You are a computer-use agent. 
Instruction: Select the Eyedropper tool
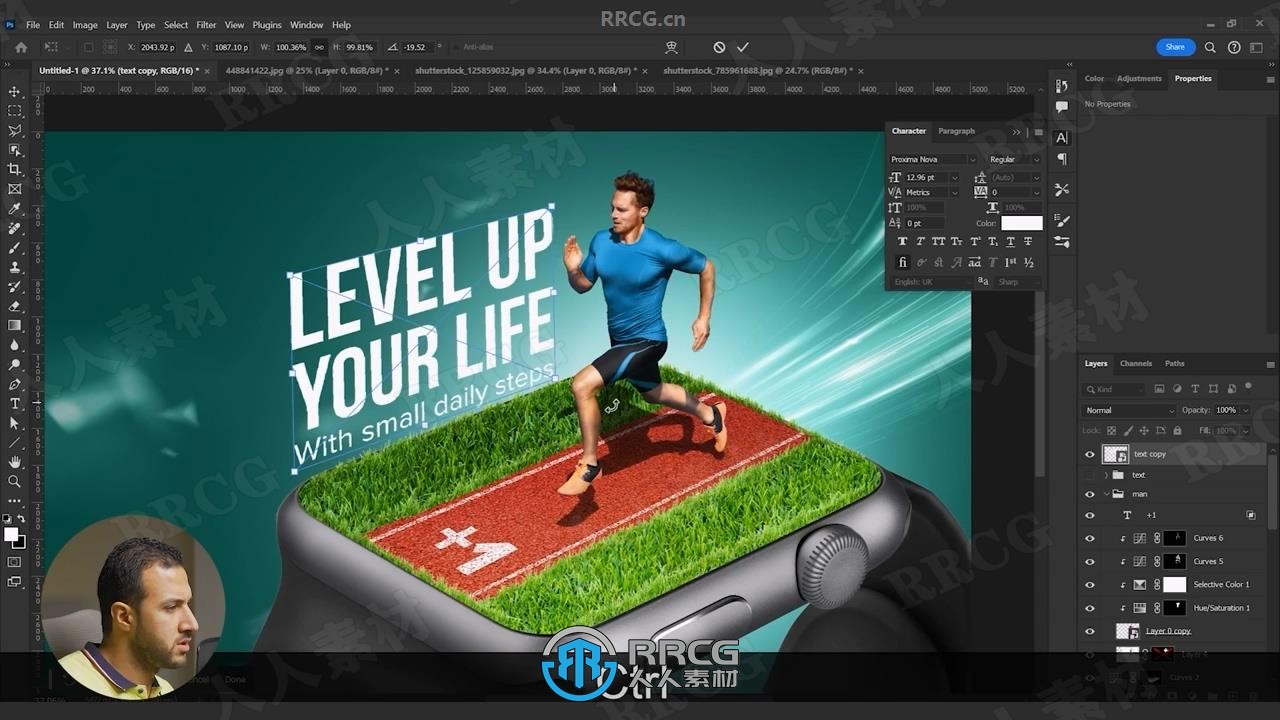coord(15,208)
